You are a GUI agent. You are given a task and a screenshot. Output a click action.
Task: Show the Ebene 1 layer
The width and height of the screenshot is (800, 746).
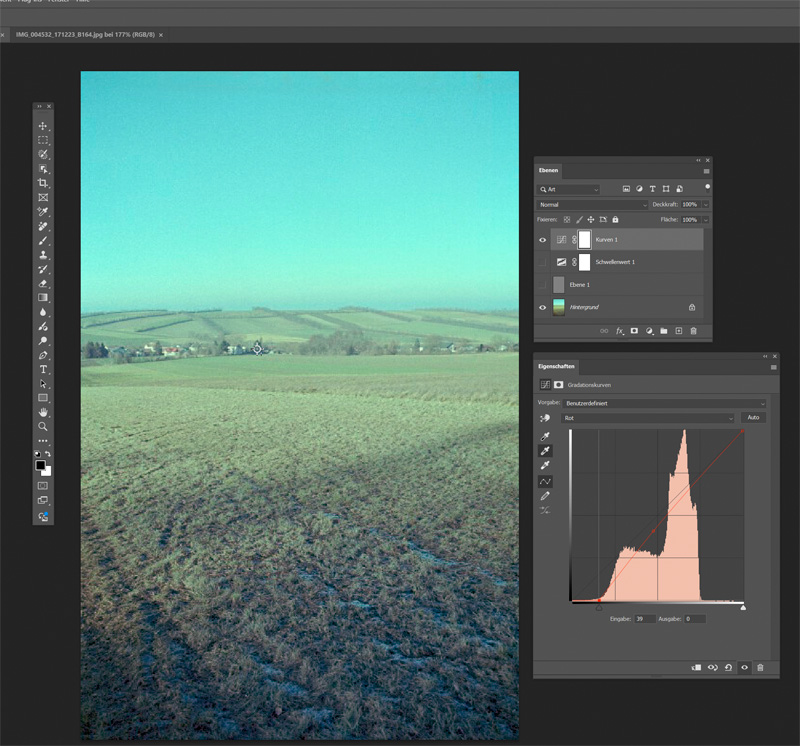[x=542, y=285]
